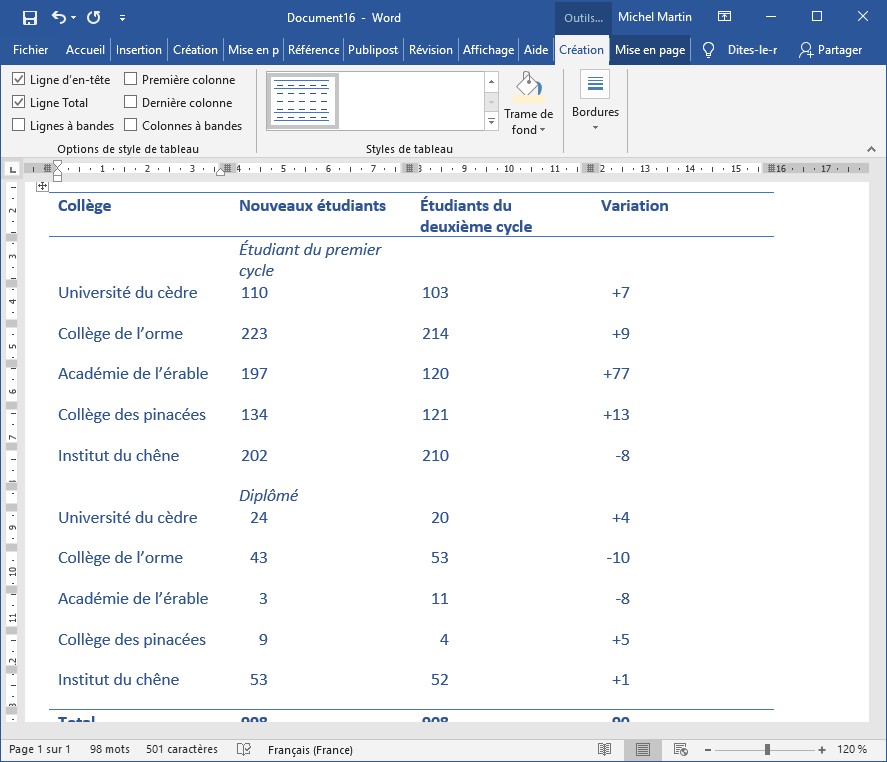Select the highlighted table style thumbnail
Screen dimensions: 887x762
302,101
